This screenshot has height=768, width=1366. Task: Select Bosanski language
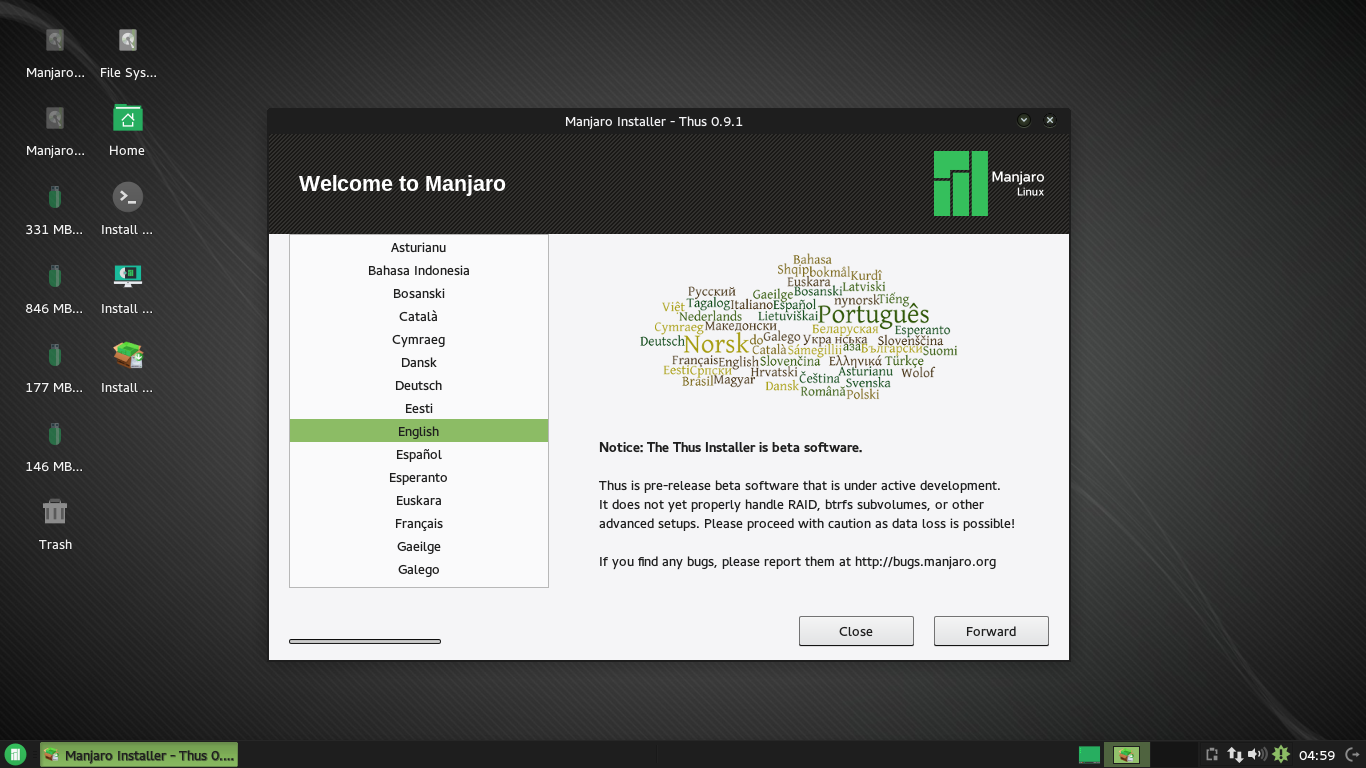point(419,293)
